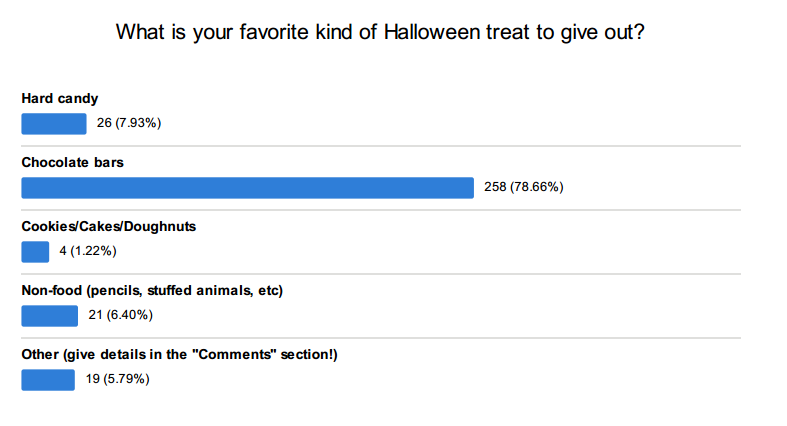Click the divider line below Non-food row
Image resolution: width=787 pixels, height=426 pixels.
tap(381, 338)
